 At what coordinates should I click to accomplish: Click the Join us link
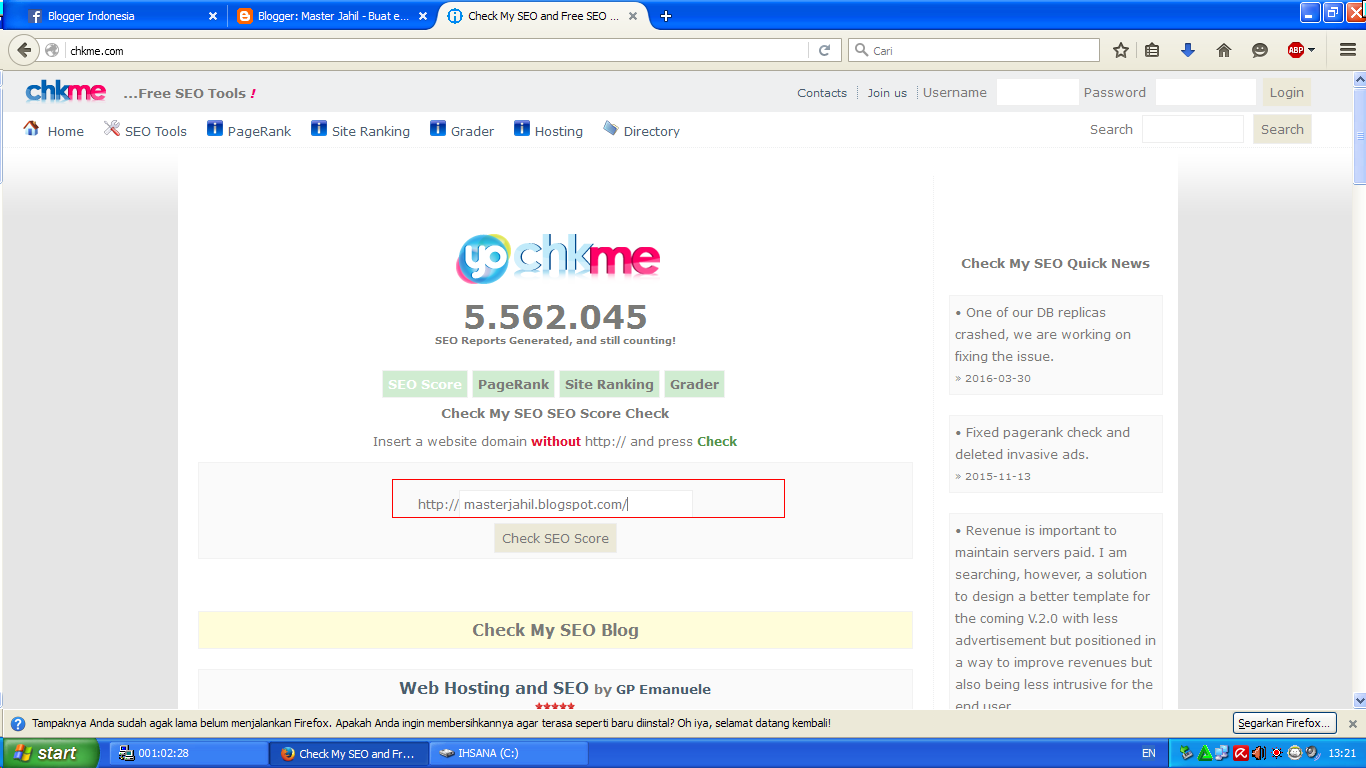[x=887, y=93]
